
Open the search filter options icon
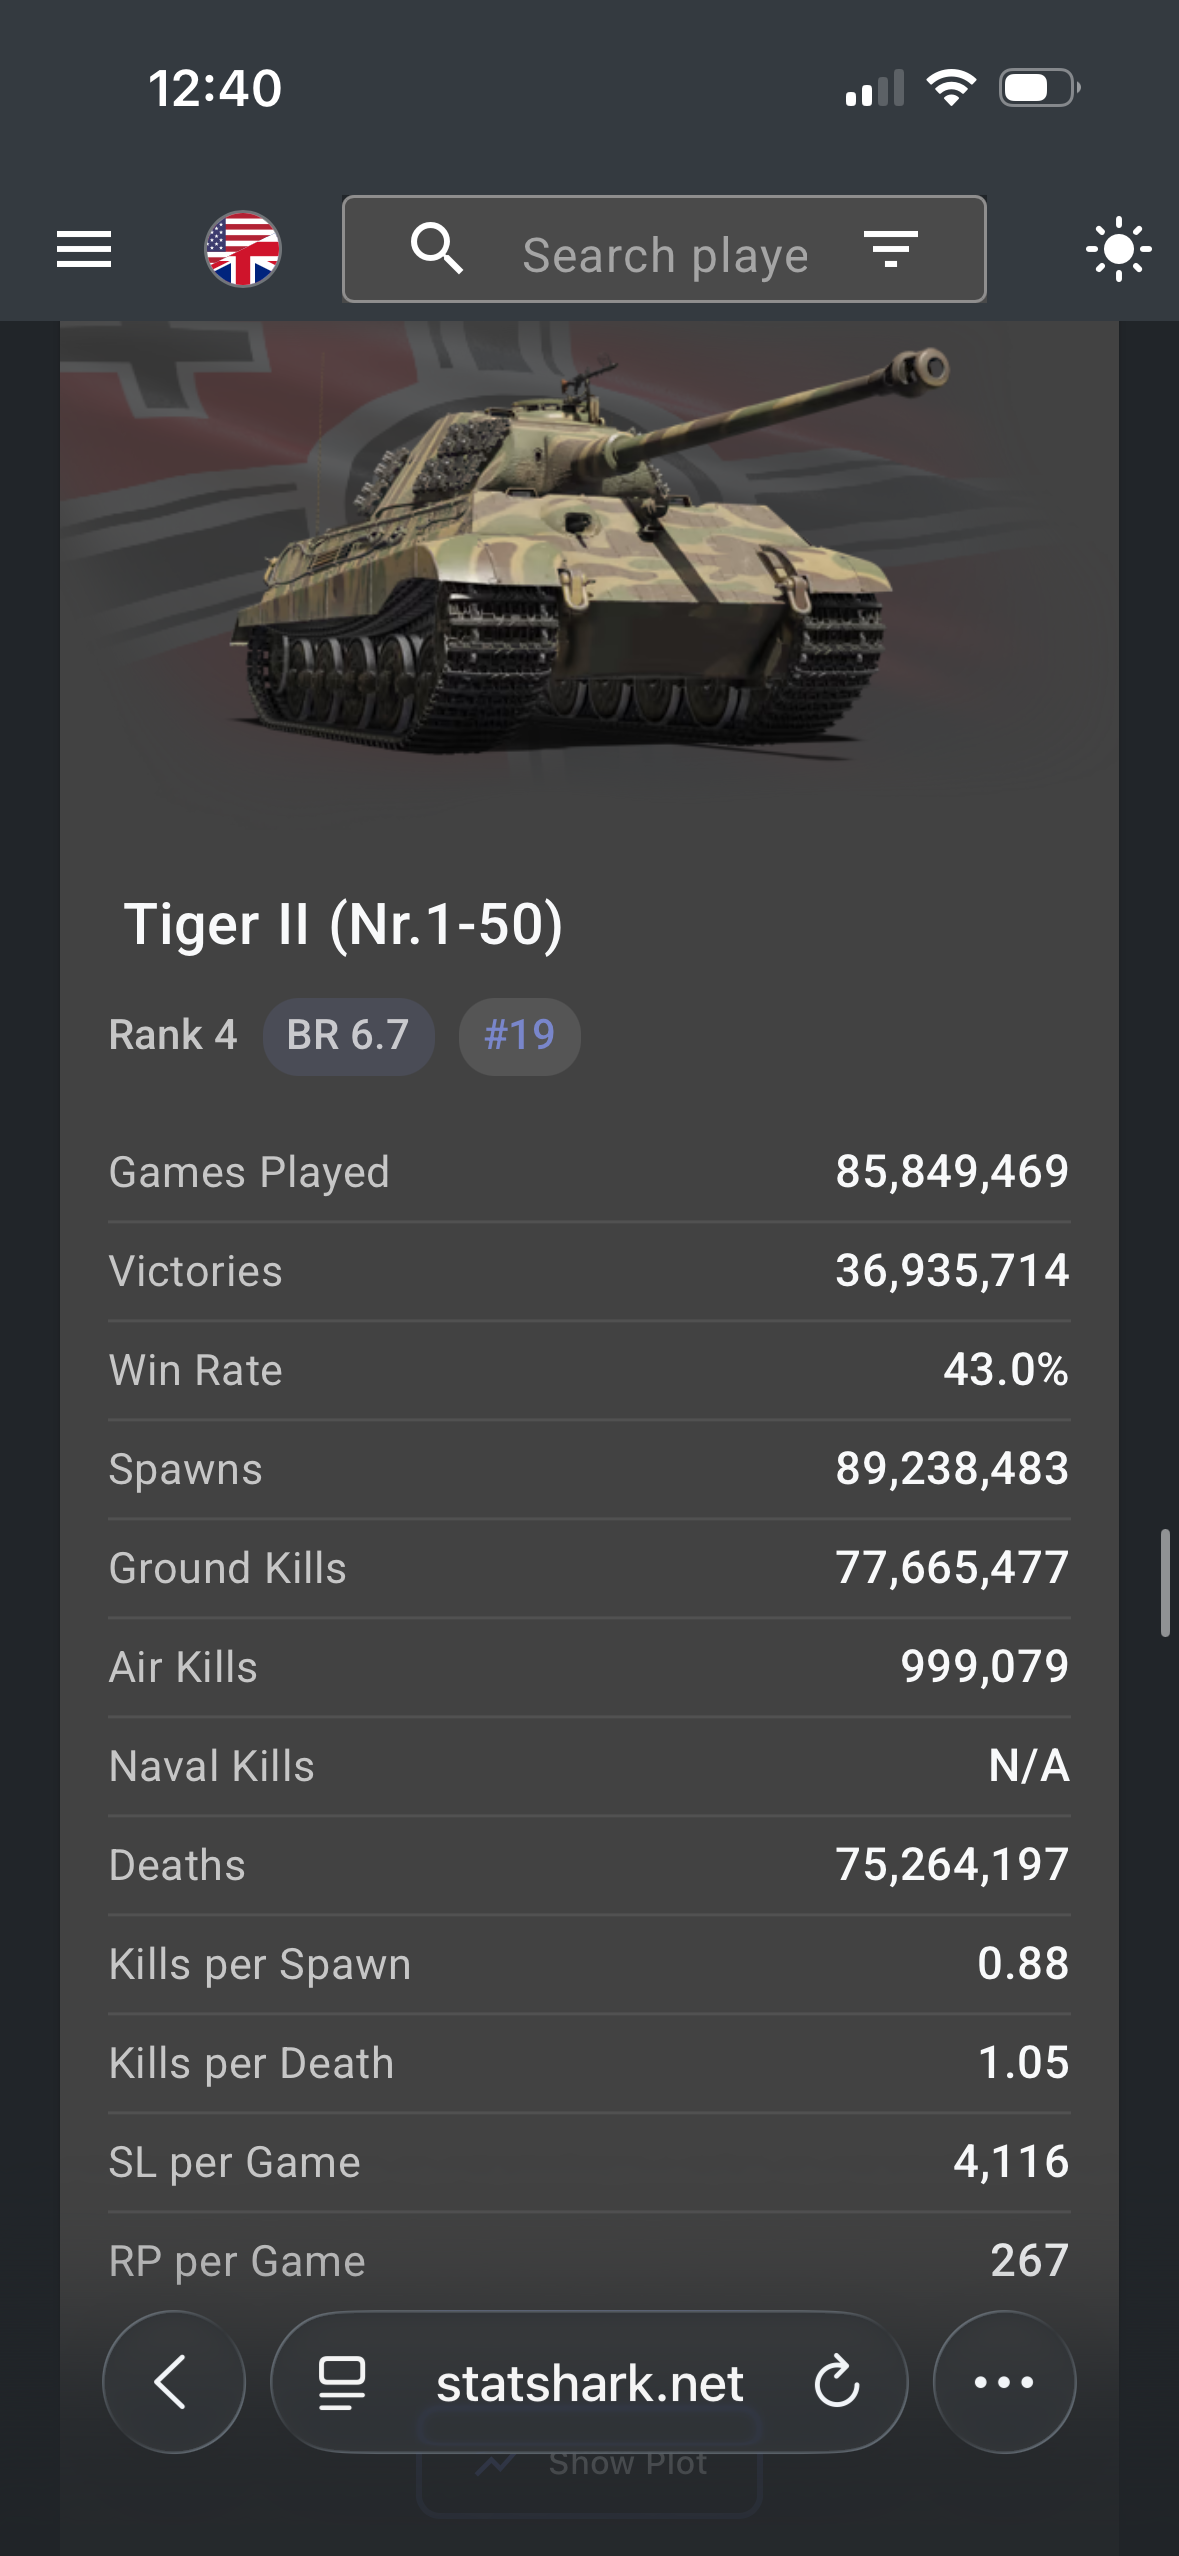click(x=890, y=249)
